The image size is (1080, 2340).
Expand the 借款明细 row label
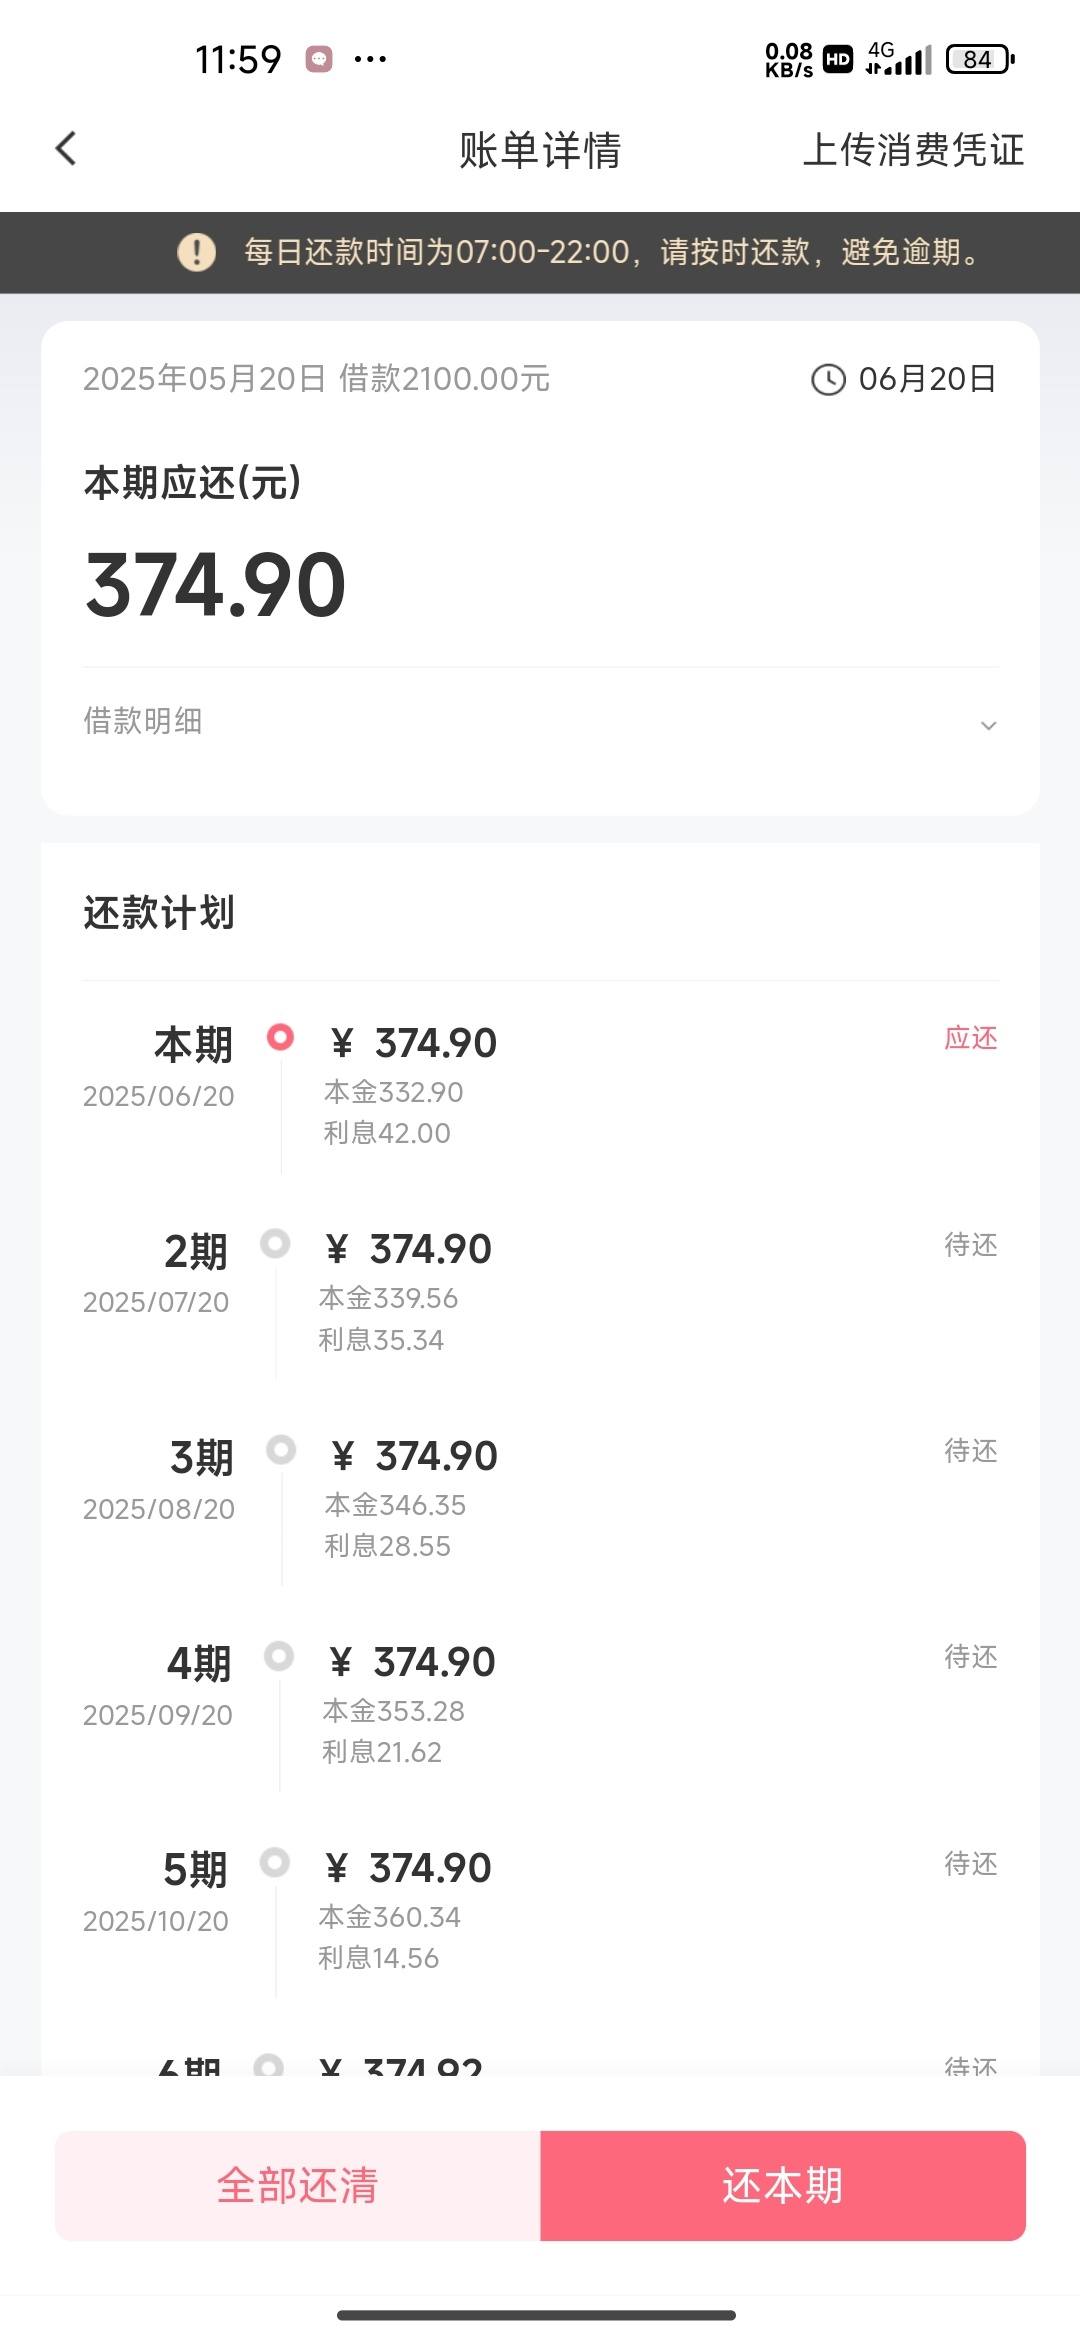[143, 721]
